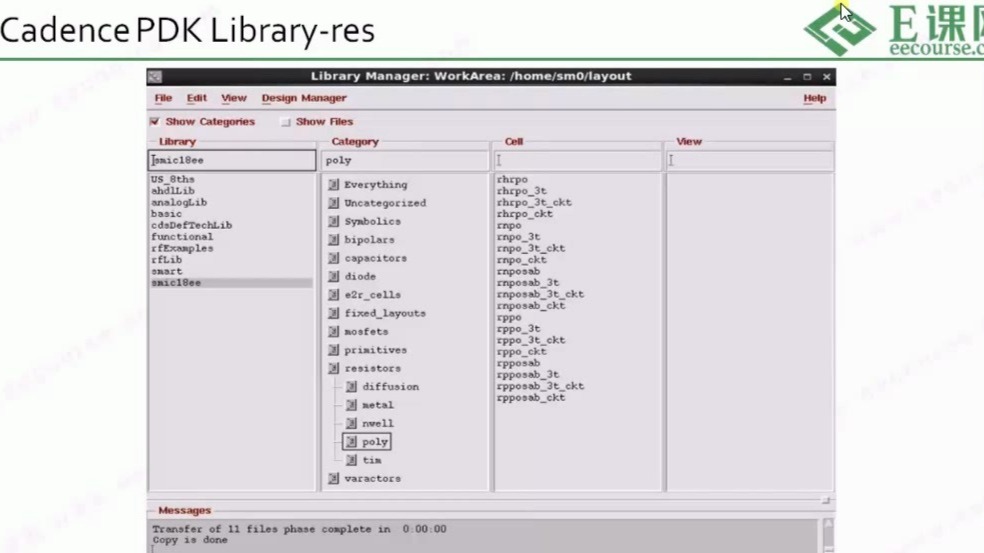Collapse the resistors category icon
Screen dimensions: 984x553
click(334, 368)
